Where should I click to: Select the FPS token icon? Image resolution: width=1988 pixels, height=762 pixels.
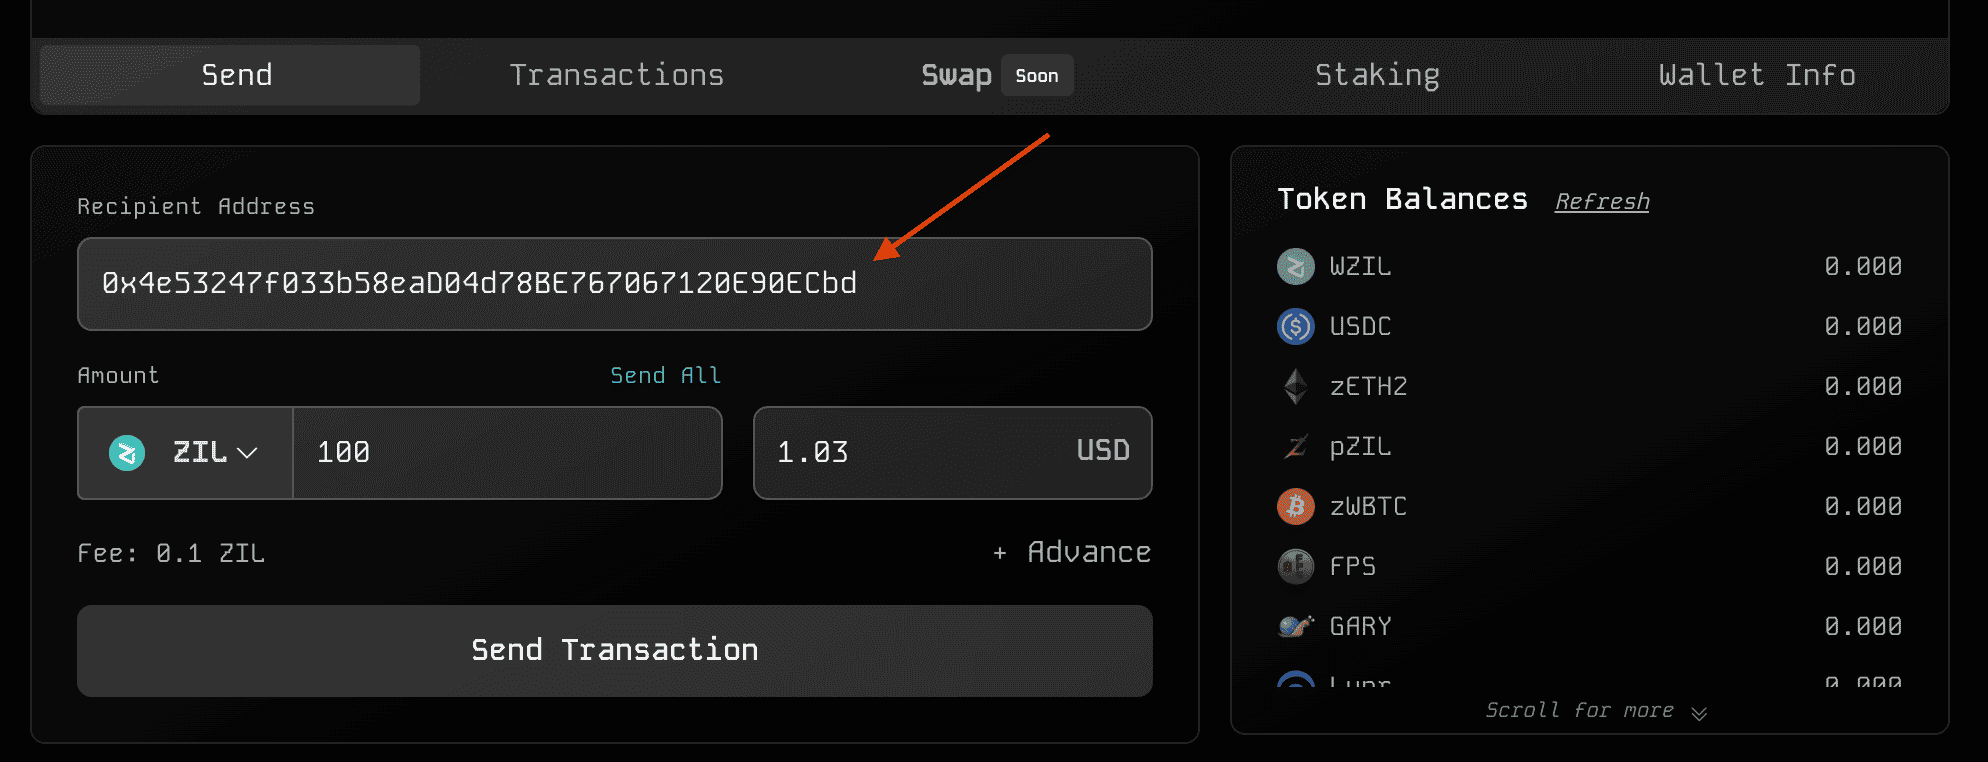pyautogui.click(x=1296, y=567)
